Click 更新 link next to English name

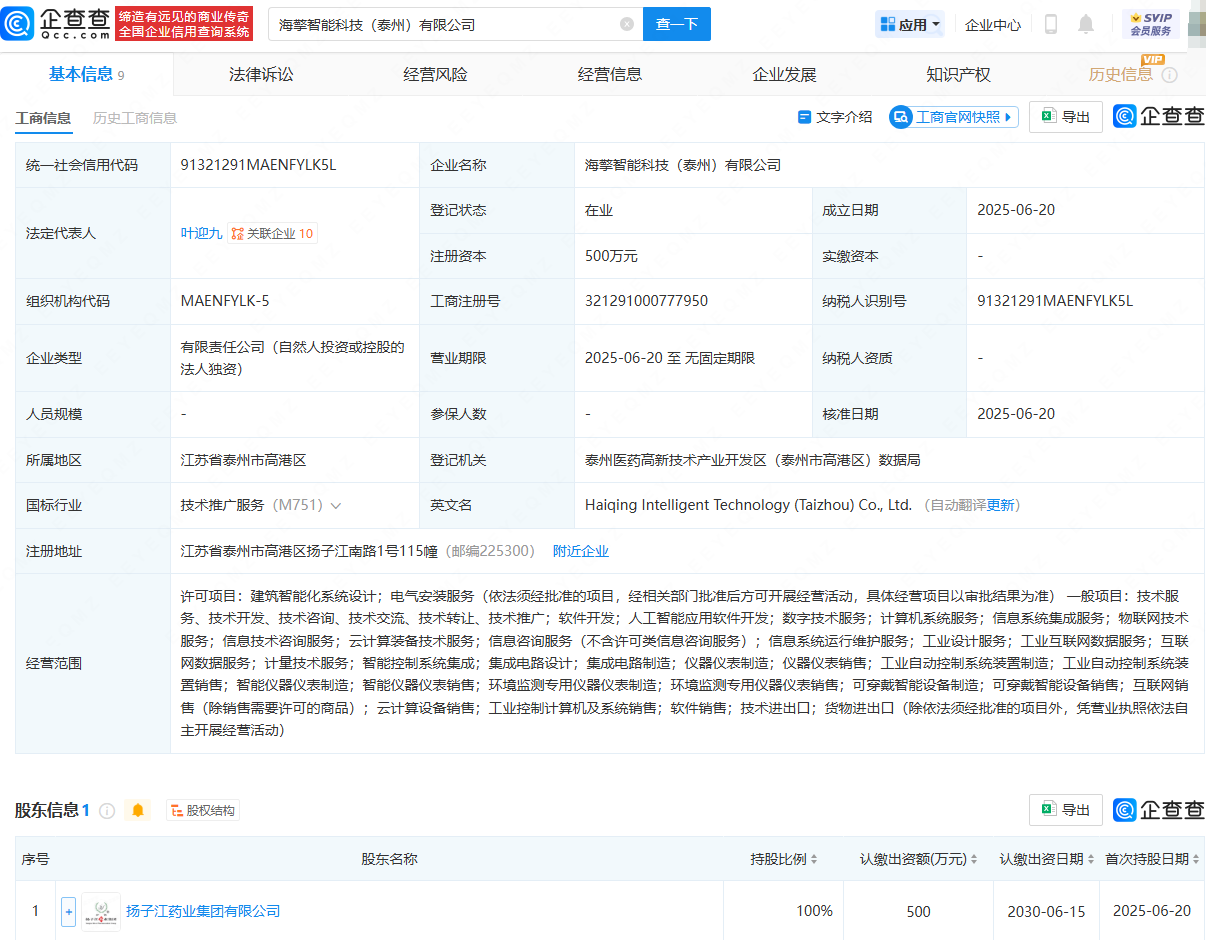(1000, 506)
